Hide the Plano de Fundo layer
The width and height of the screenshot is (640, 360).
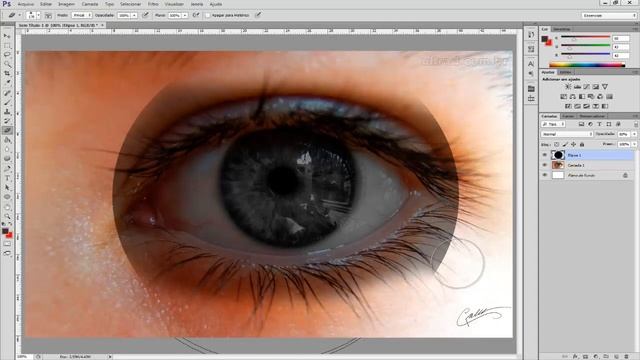click(x=544, y=175)
